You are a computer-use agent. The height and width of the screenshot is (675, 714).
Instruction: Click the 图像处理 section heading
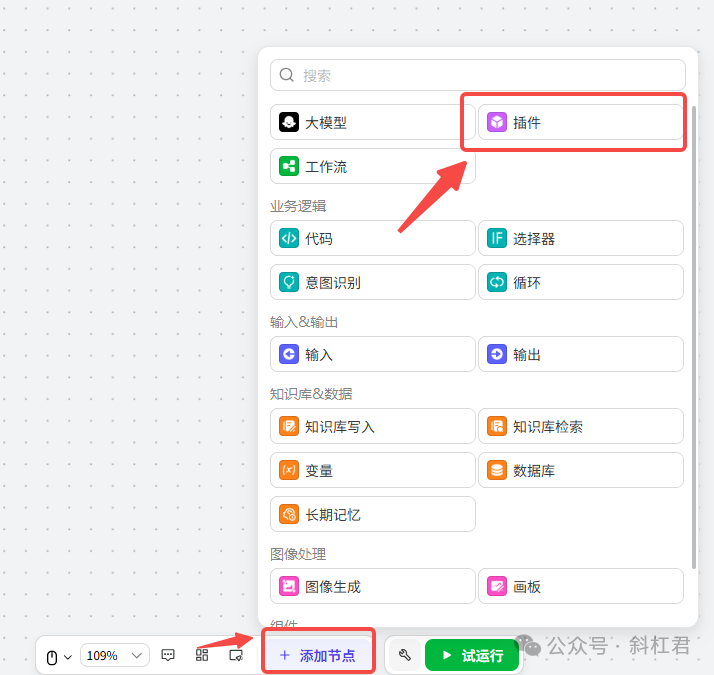coord(298,553)
